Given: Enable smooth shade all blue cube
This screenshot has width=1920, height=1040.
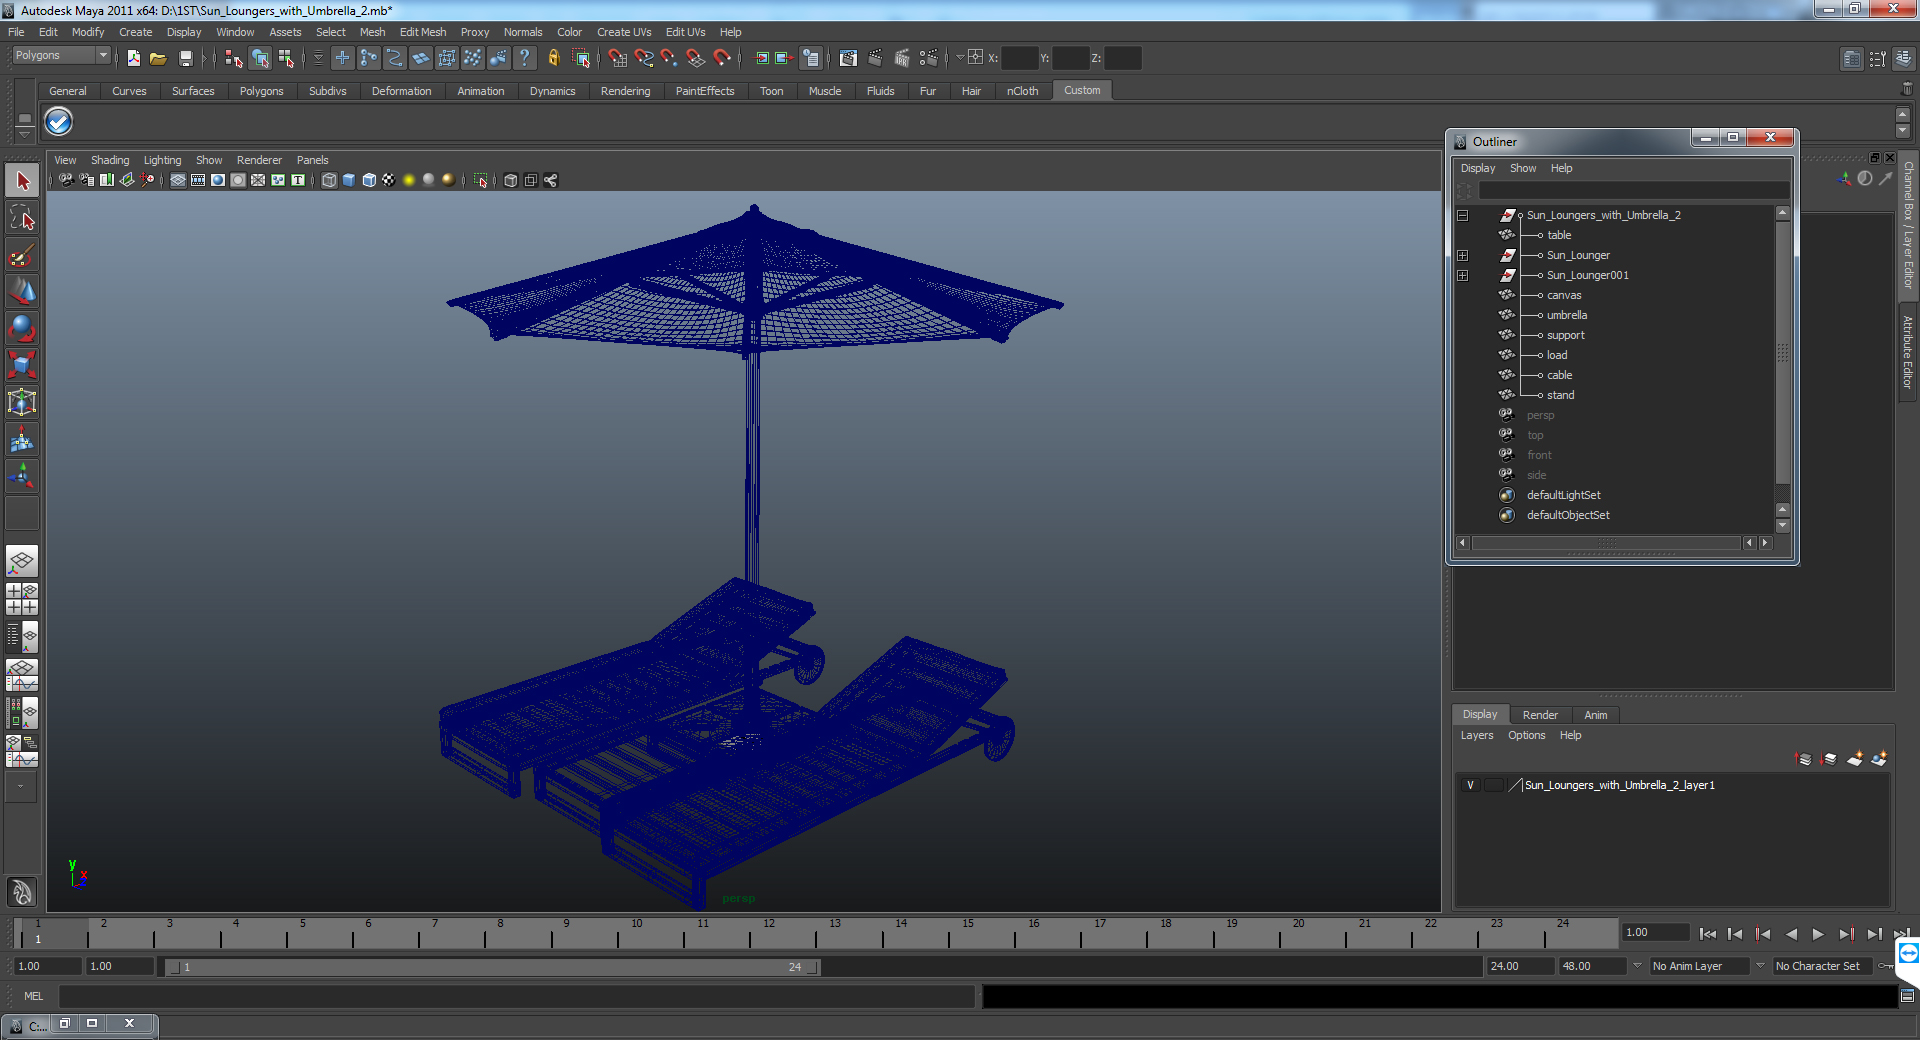Looking at the screenshot, I should [349, 180].
